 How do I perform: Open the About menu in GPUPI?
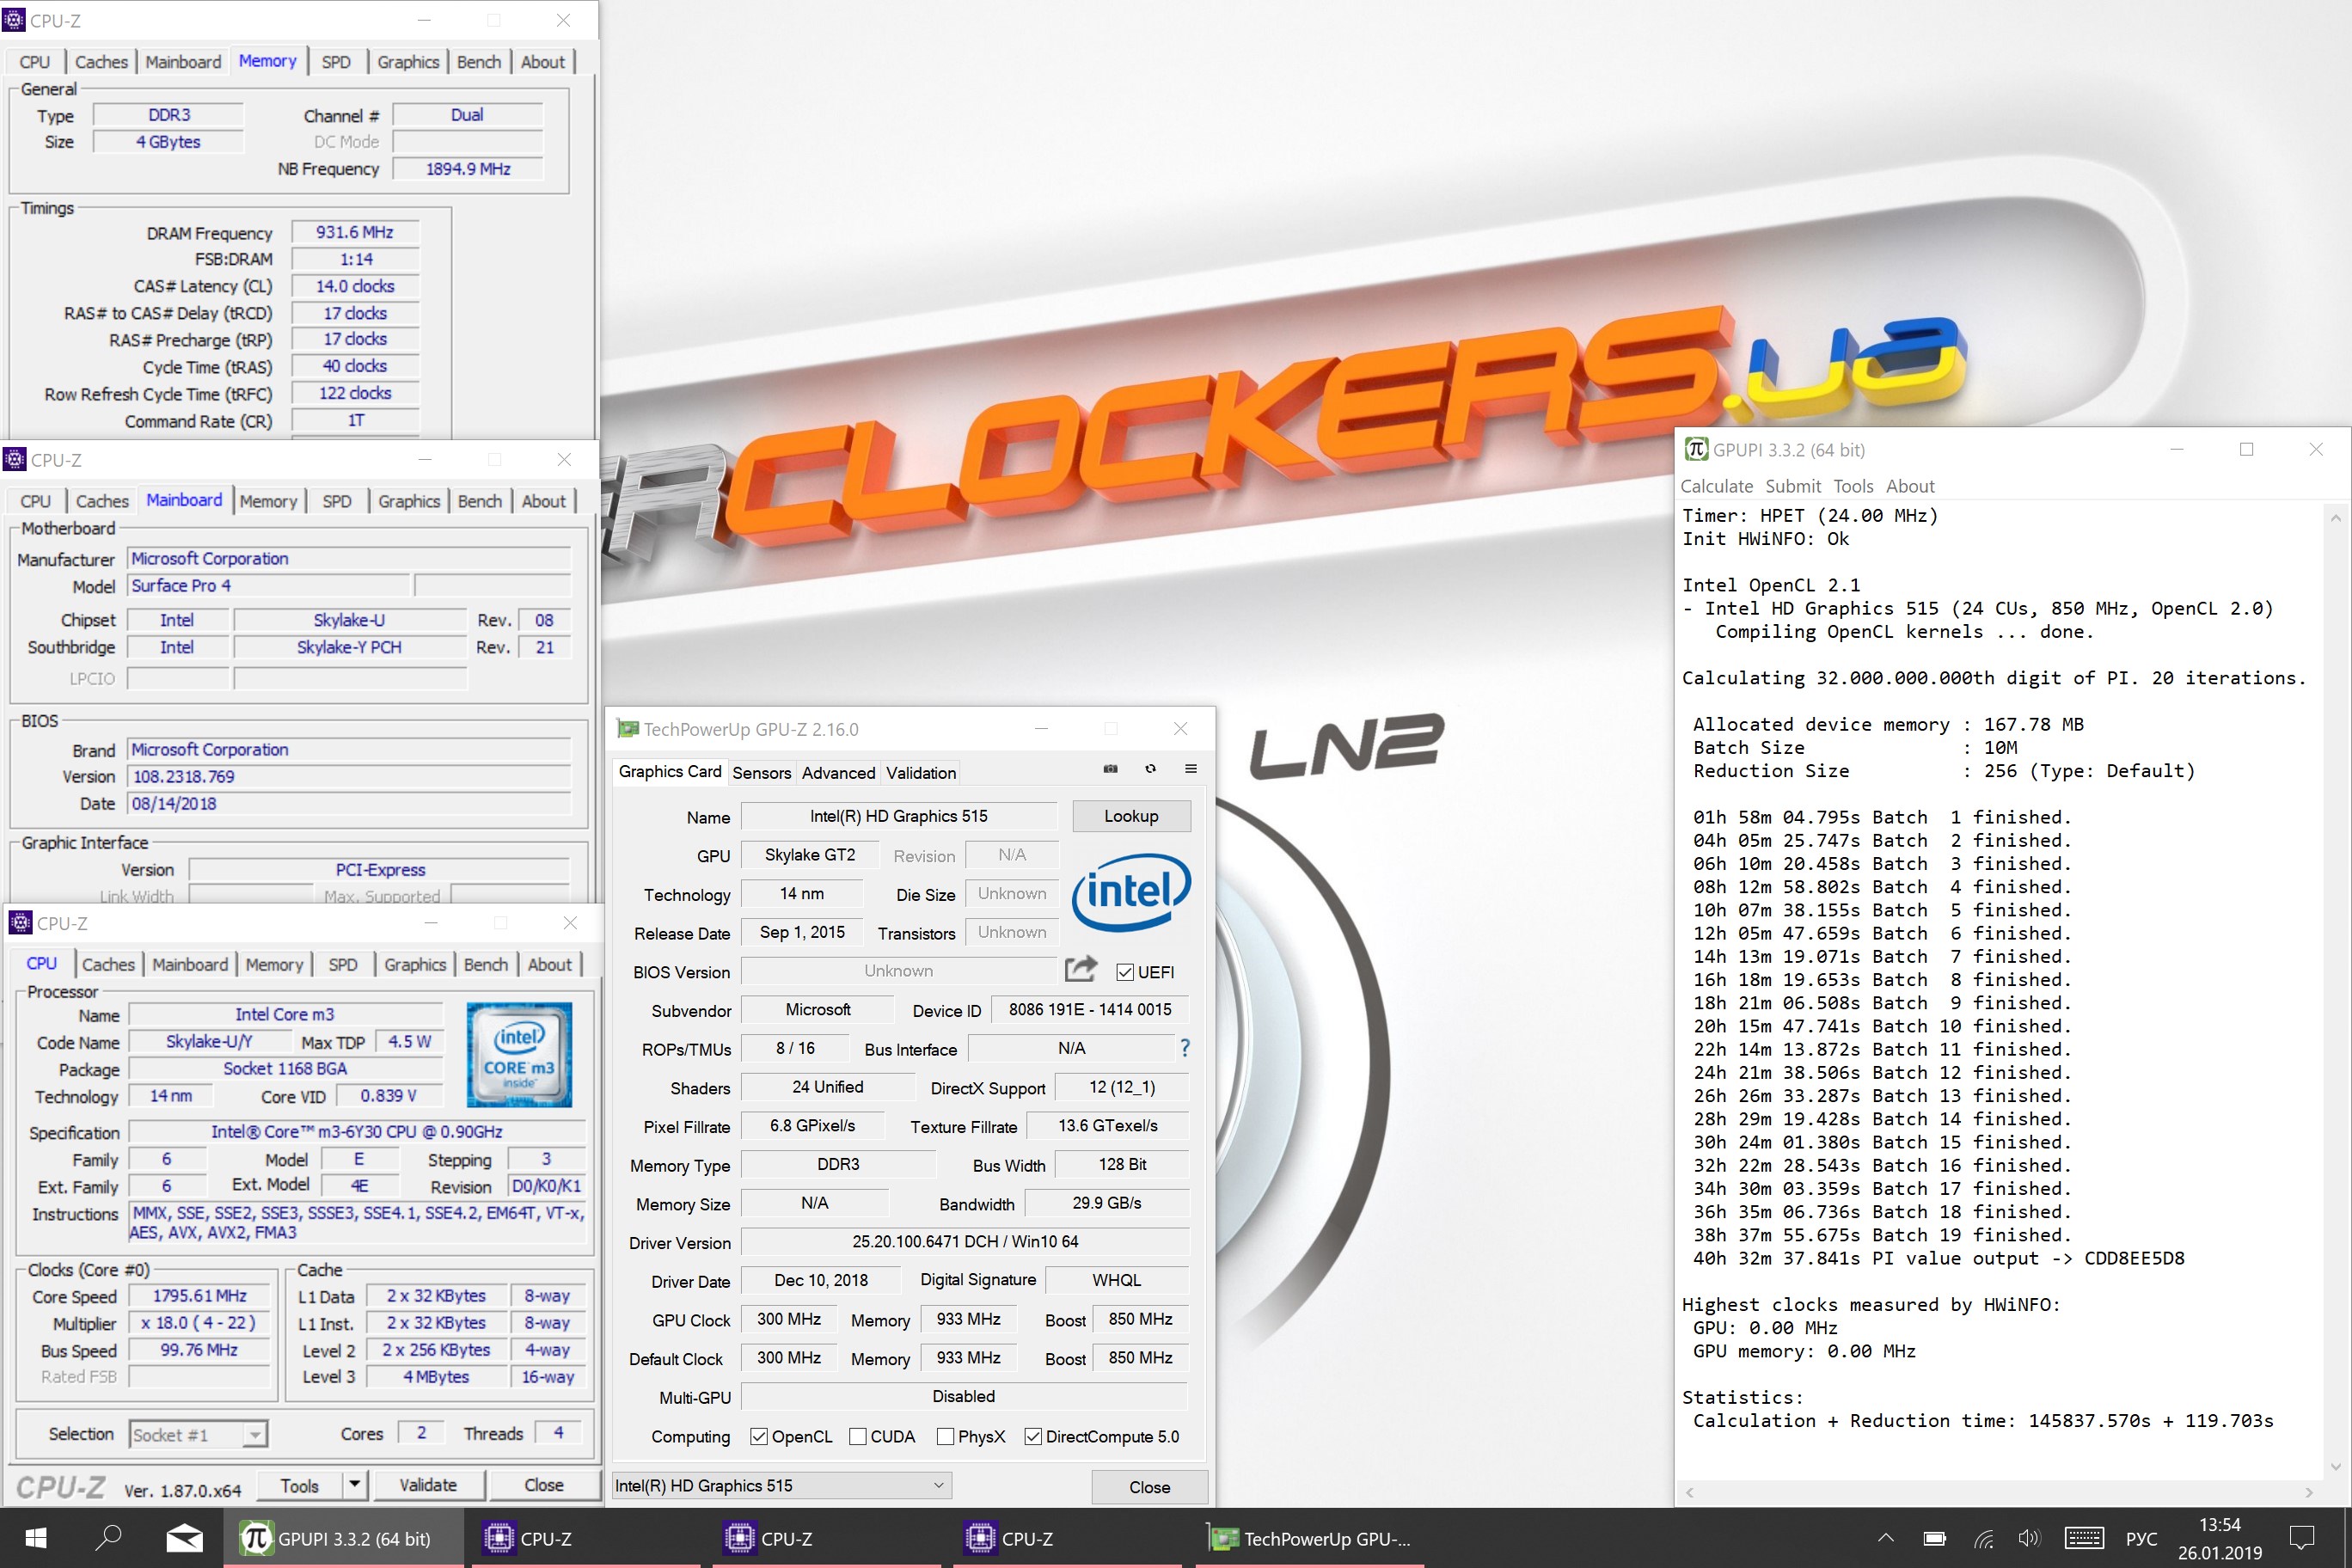tap(1910, 486)
